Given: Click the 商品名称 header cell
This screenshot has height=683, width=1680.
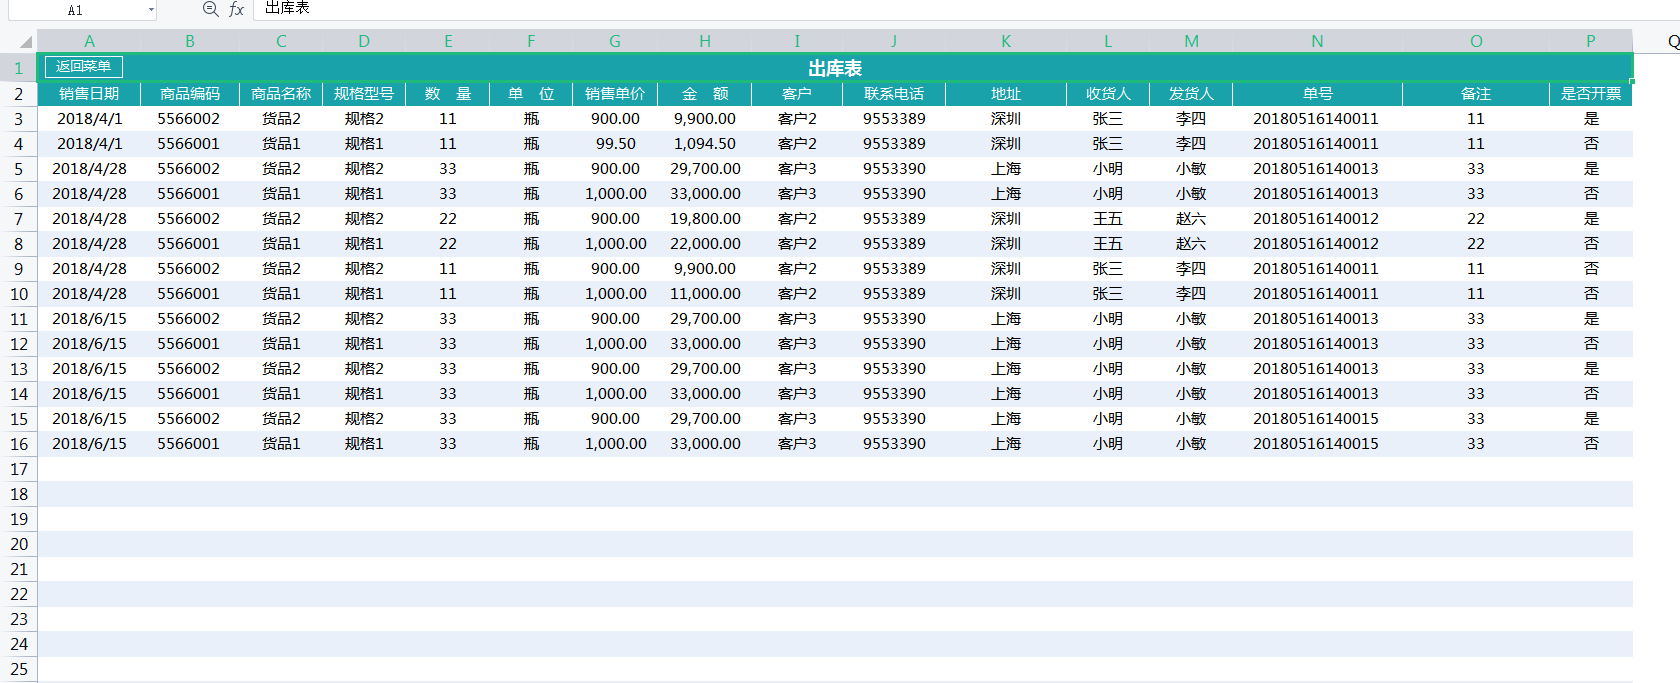Looking at the screenshot, I should pyautogui.click(x=281, y=93).
